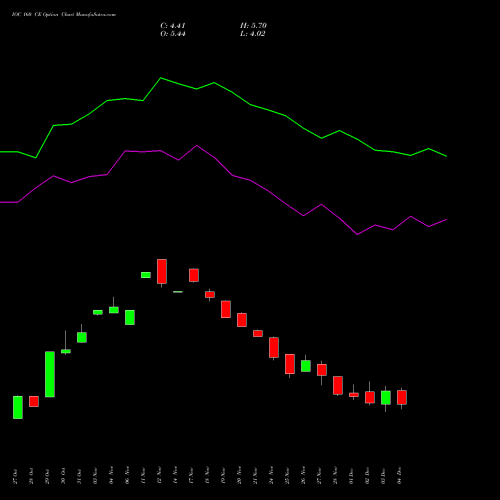Click the red candlestick for 02 Dec
The height and width of the screenshot is (500, 500).
370,397
